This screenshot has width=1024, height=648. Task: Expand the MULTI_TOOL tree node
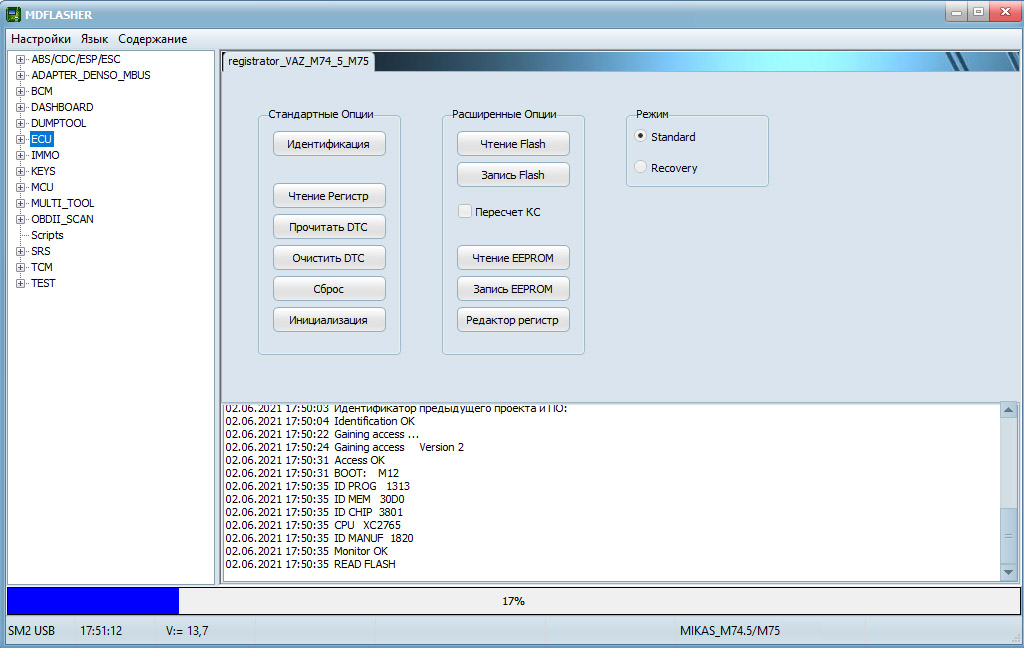pyautogui.click(x=20, y=203)
